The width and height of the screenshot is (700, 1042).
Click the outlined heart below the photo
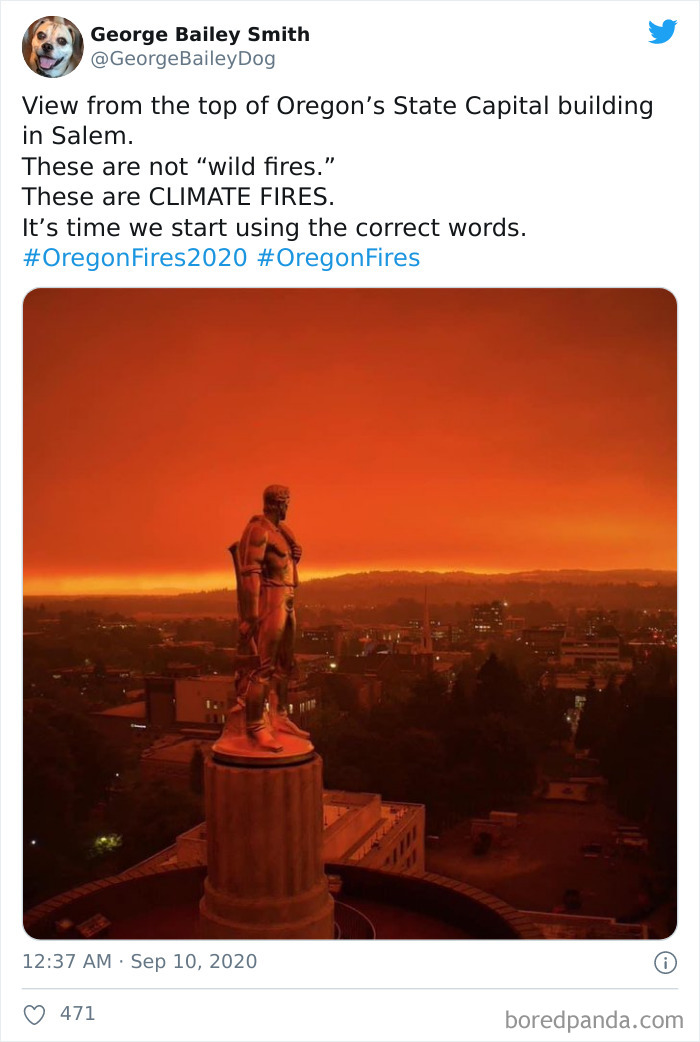[33, 1013]
